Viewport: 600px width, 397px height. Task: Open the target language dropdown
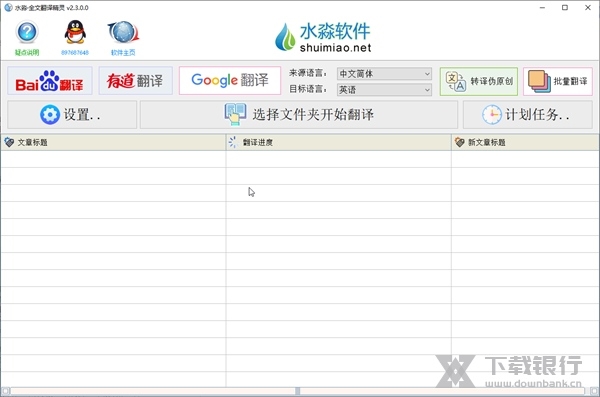coord(384,90)
